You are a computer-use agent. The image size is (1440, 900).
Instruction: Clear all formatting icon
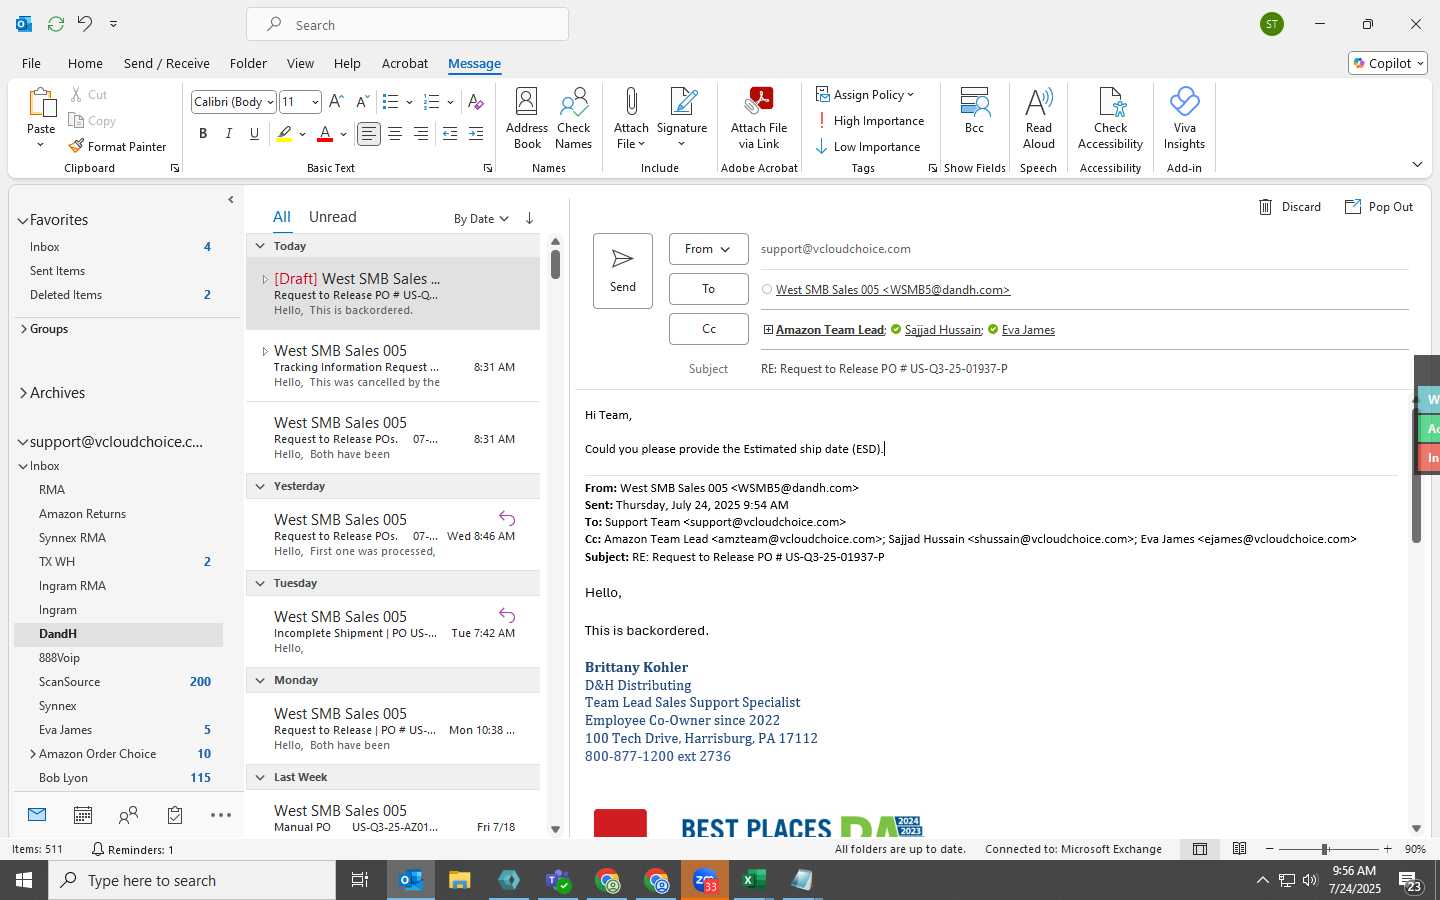[x=476, y=102]
